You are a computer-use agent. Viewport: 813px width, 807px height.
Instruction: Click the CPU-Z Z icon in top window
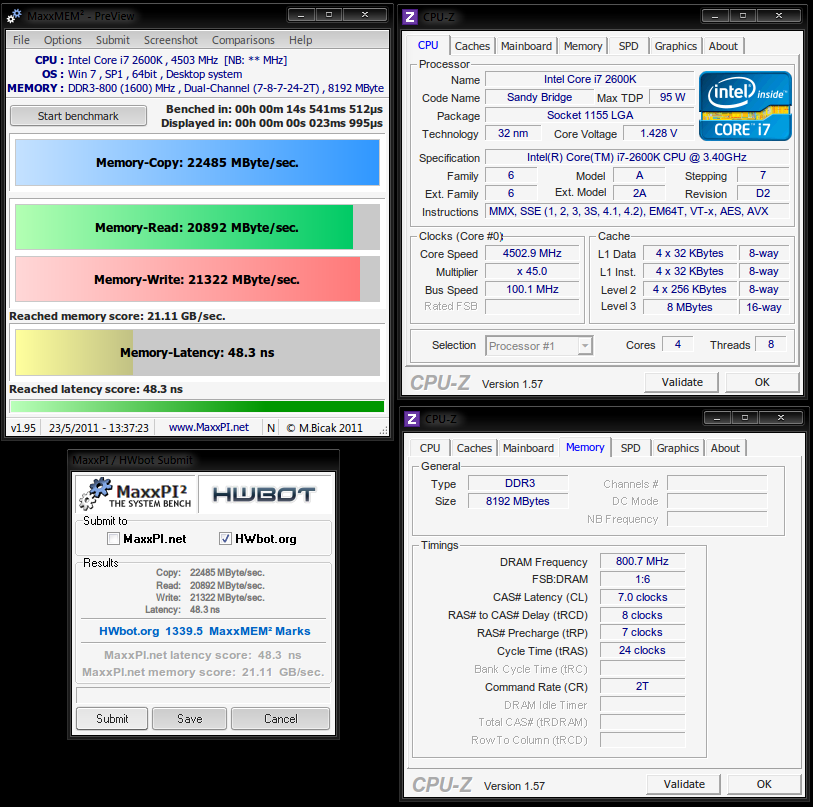click(410, 17)
